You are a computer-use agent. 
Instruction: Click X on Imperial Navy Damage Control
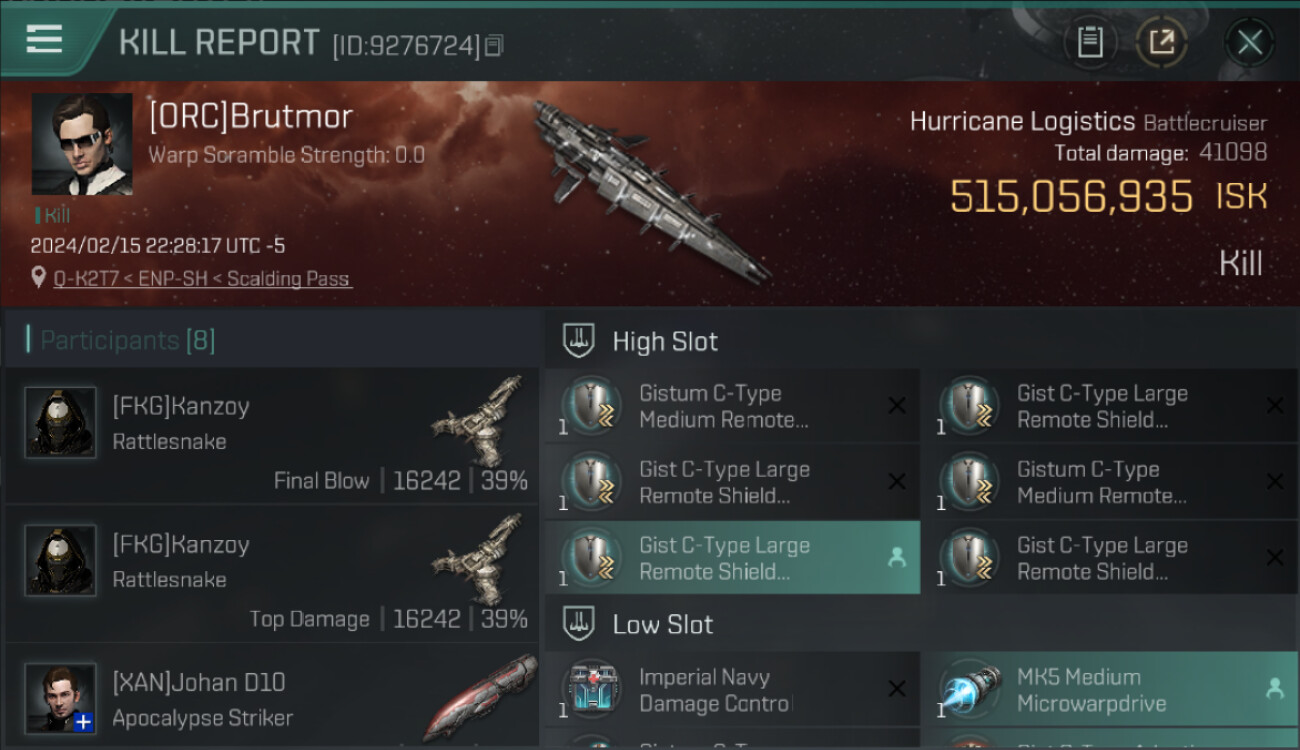[897, 689]
